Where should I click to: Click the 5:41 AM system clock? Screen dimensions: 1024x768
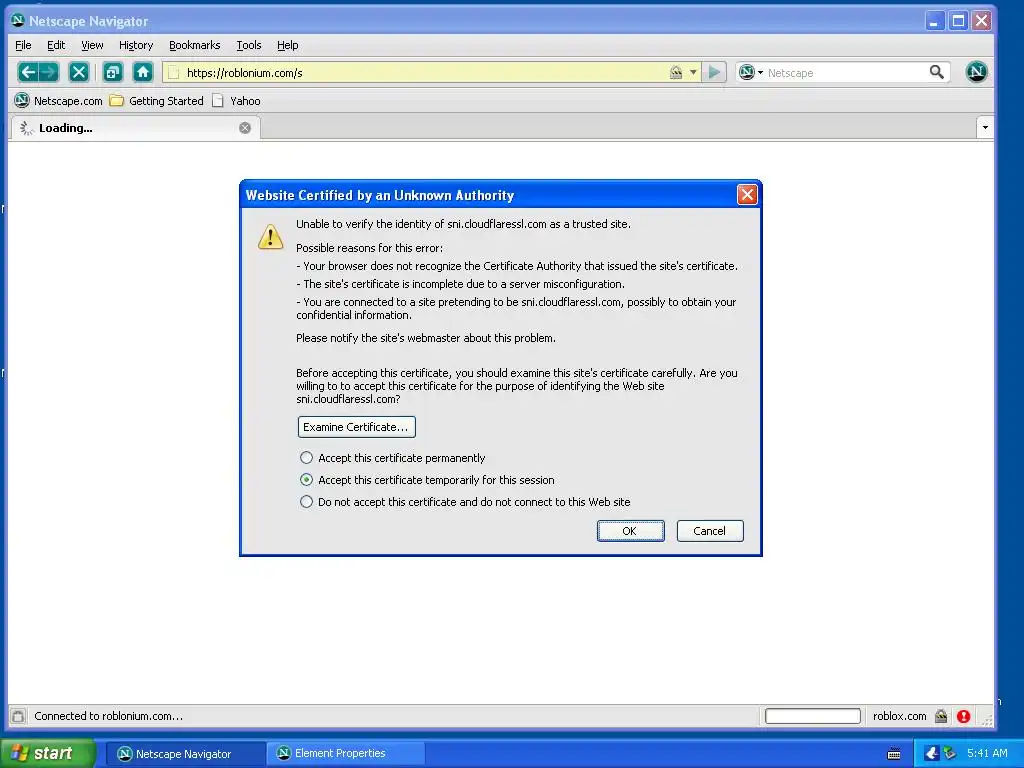[987, 754]
